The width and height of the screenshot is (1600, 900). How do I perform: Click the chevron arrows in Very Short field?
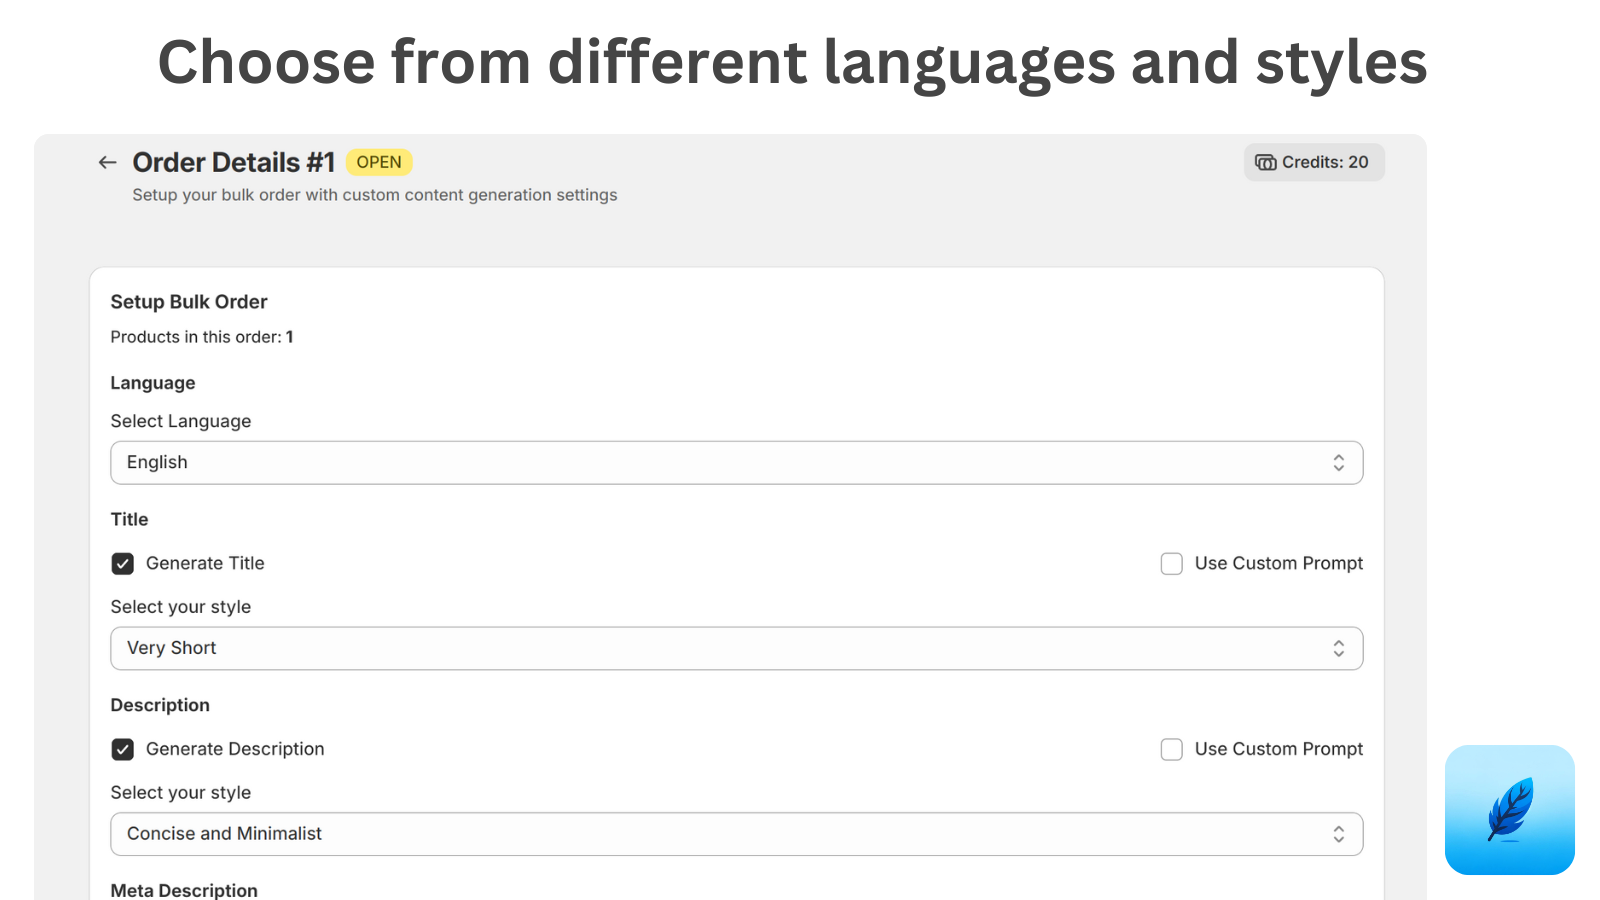1338,649
